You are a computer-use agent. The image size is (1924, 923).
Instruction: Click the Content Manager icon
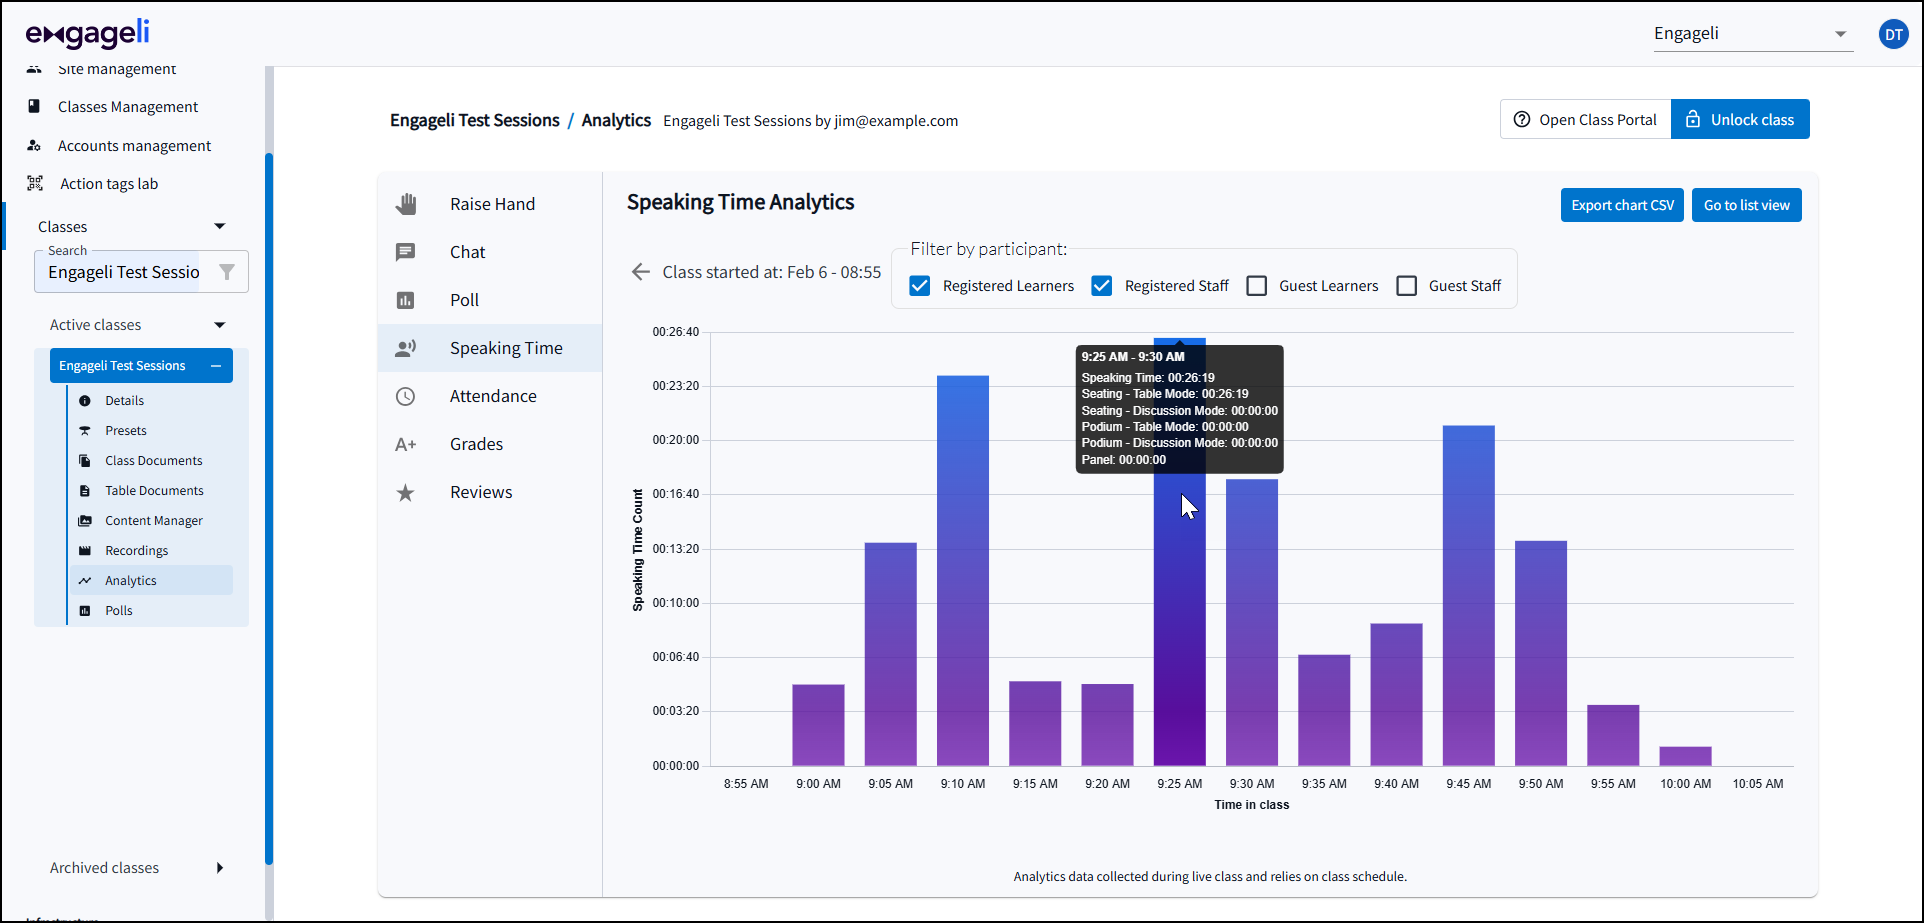(85, 520)
